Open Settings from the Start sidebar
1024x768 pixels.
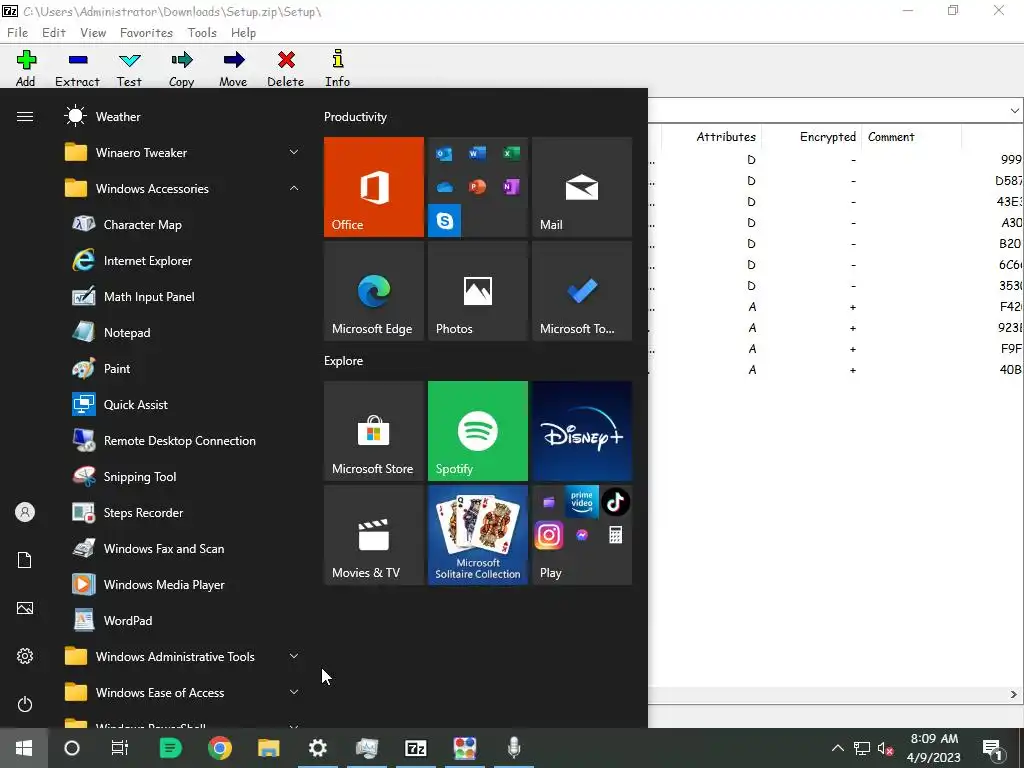click(x=25, y=656)
